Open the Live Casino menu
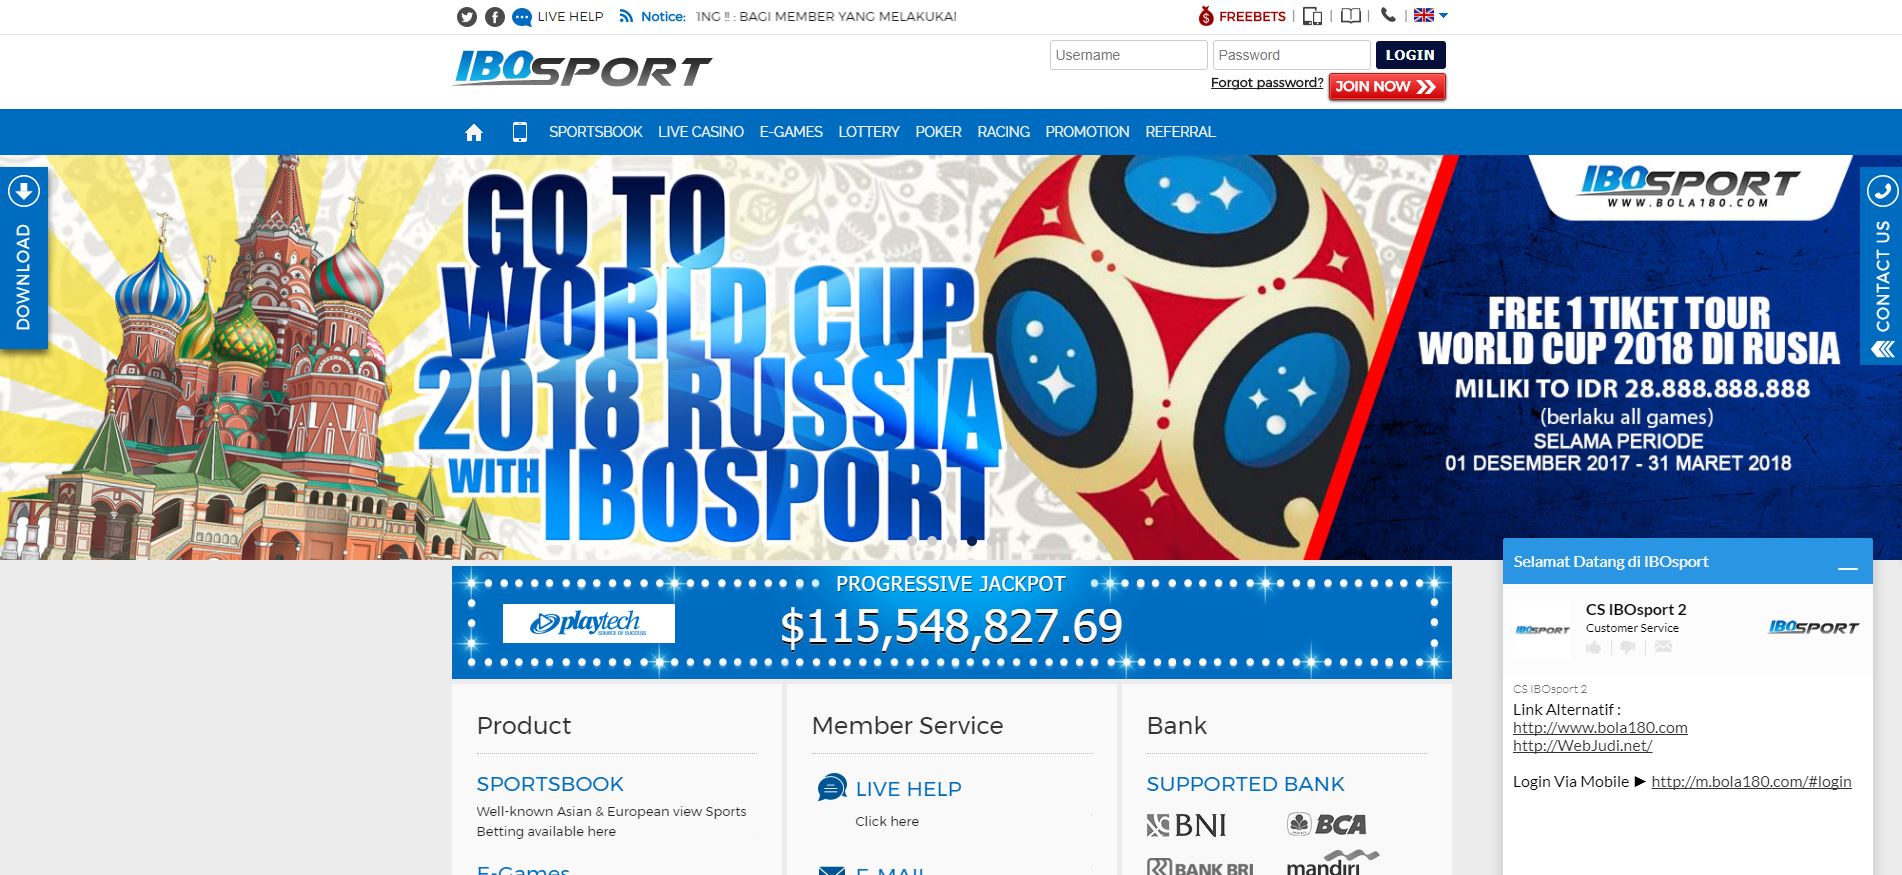 pyautogui.click(x=701, y=132)
